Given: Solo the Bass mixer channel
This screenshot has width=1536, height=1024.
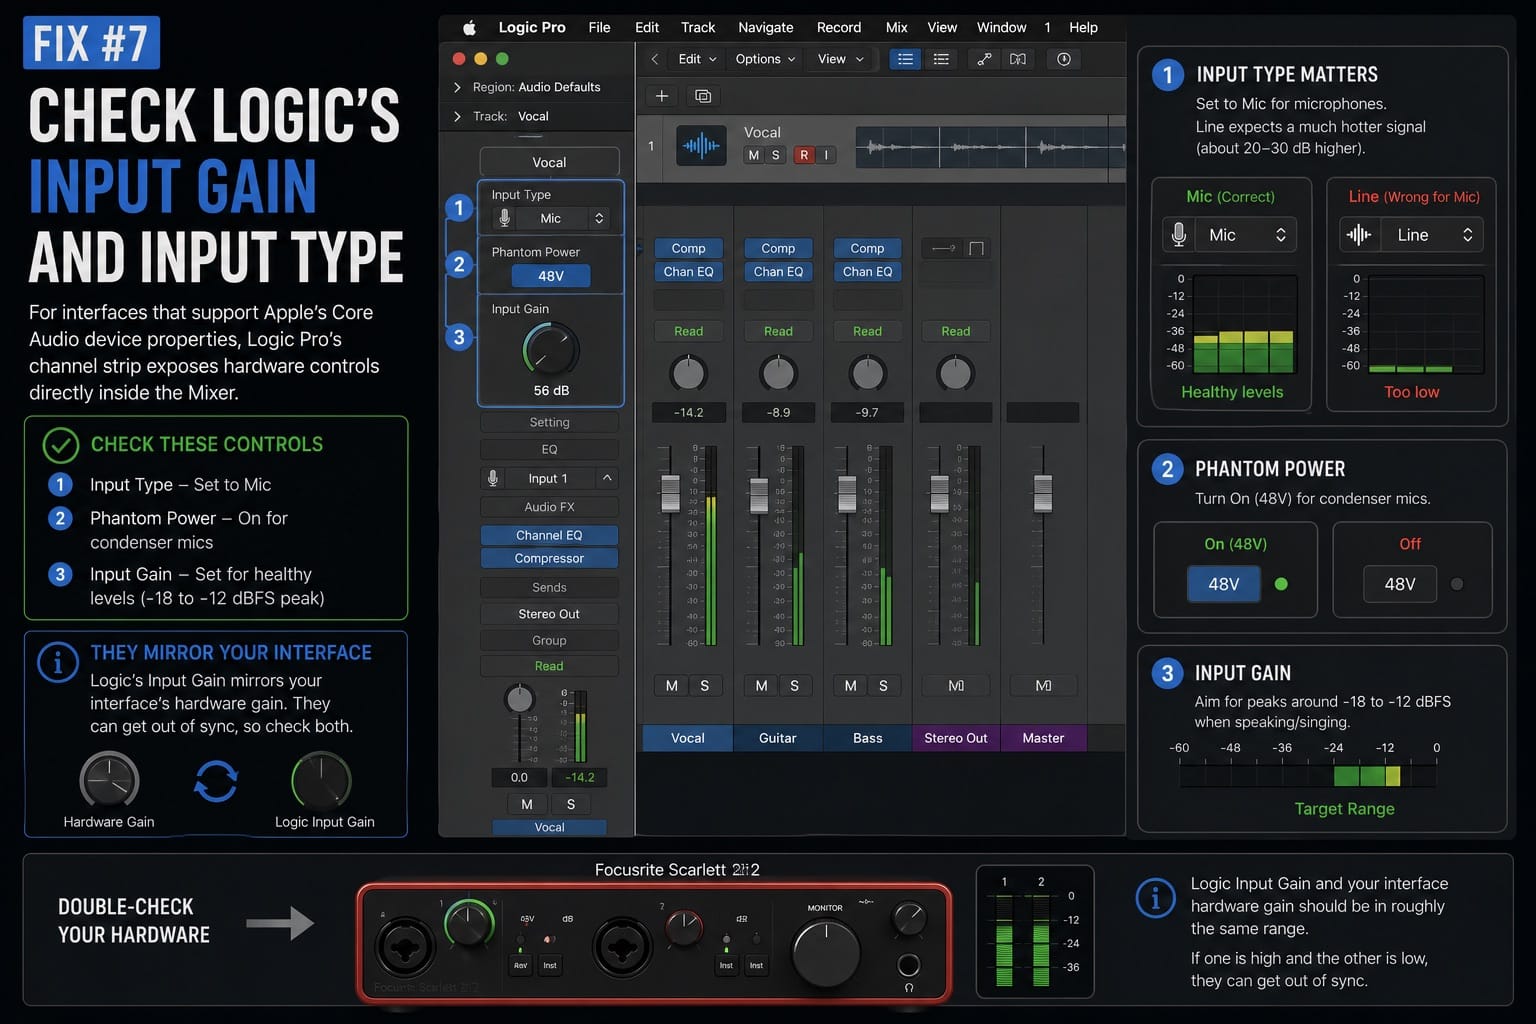Looking at the screenshot, I should pos(883,685).
